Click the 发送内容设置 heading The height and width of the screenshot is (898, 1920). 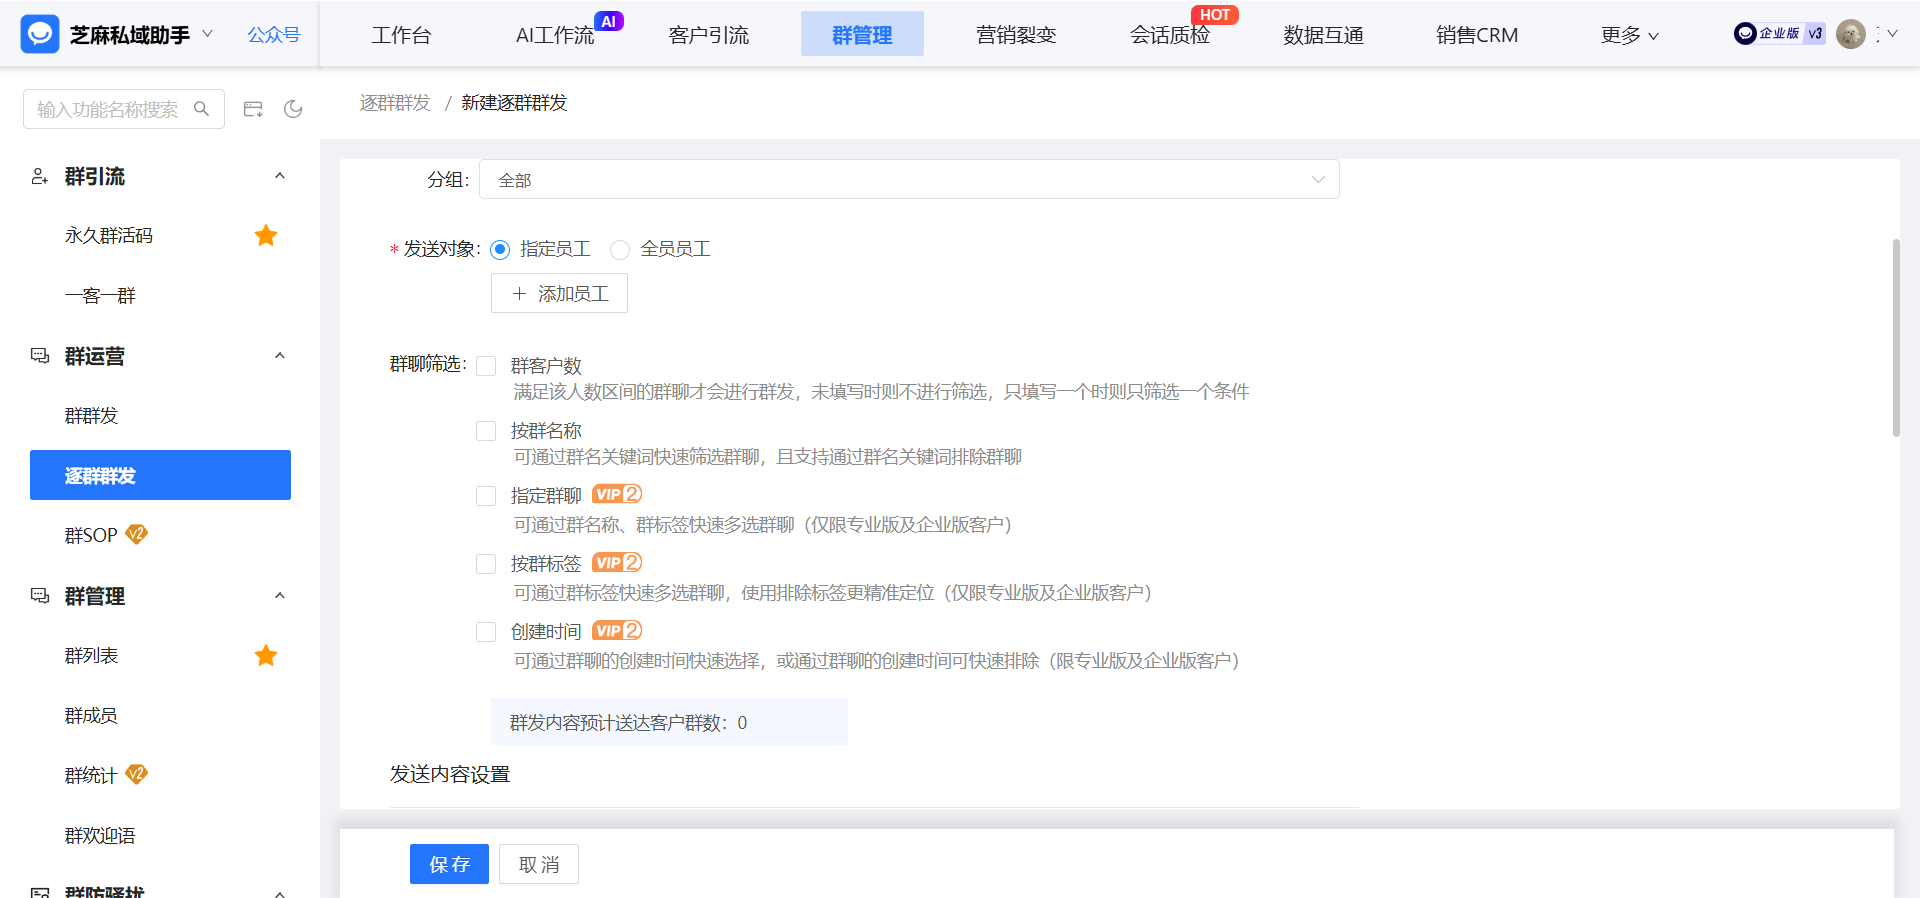click(450, 774)
